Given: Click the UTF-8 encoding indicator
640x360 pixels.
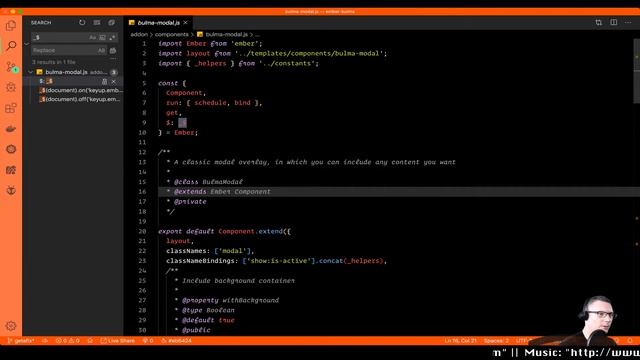Looking at the screenshot, I should pos(522,340).
